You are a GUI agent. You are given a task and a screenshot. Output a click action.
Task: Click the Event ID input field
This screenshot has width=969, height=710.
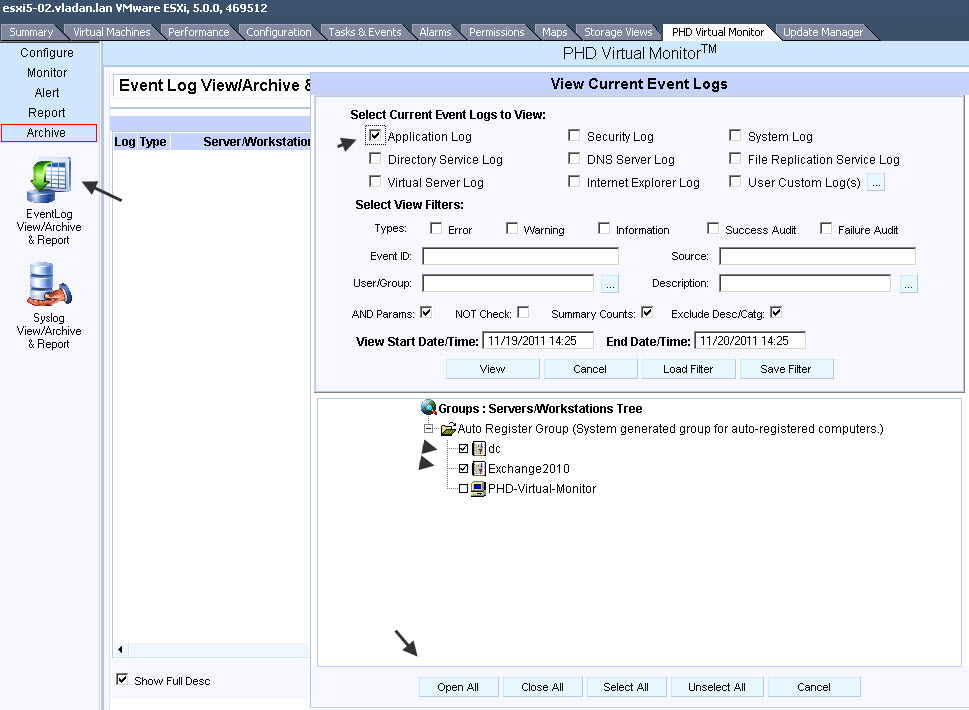(x=520, y=256)
